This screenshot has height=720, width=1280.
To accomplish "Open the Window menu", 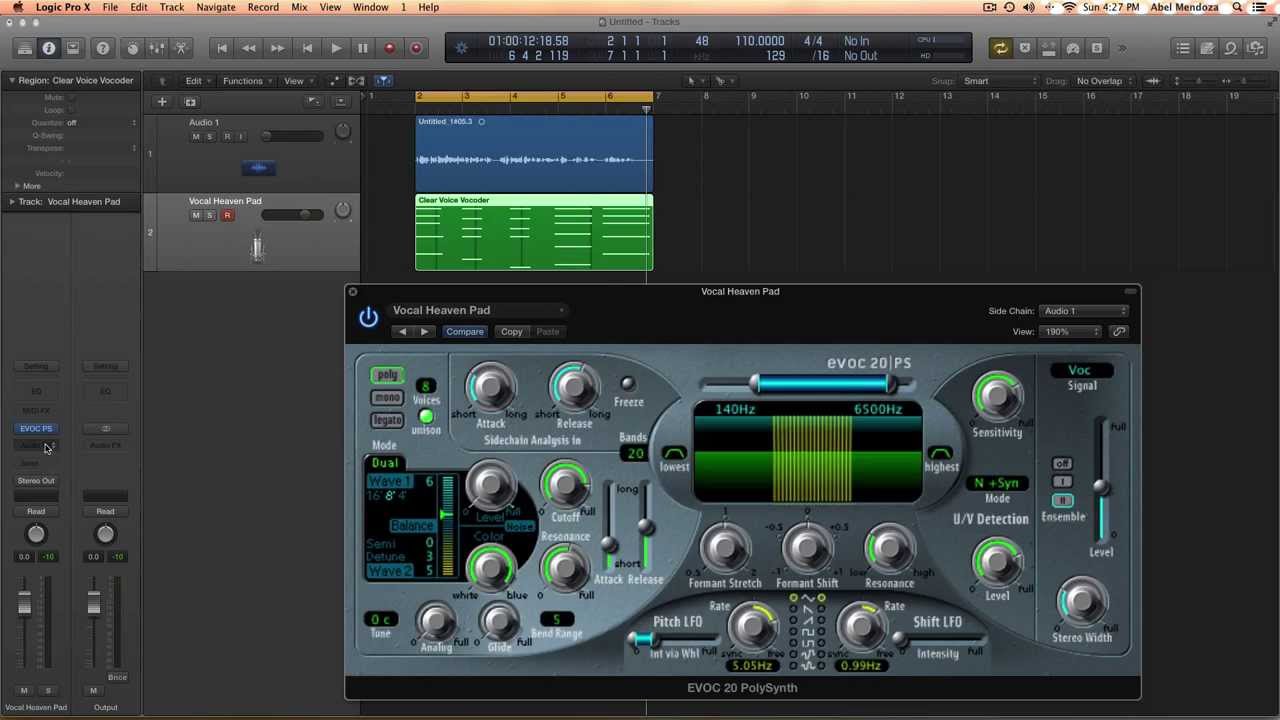I will (x=370, y=7).
